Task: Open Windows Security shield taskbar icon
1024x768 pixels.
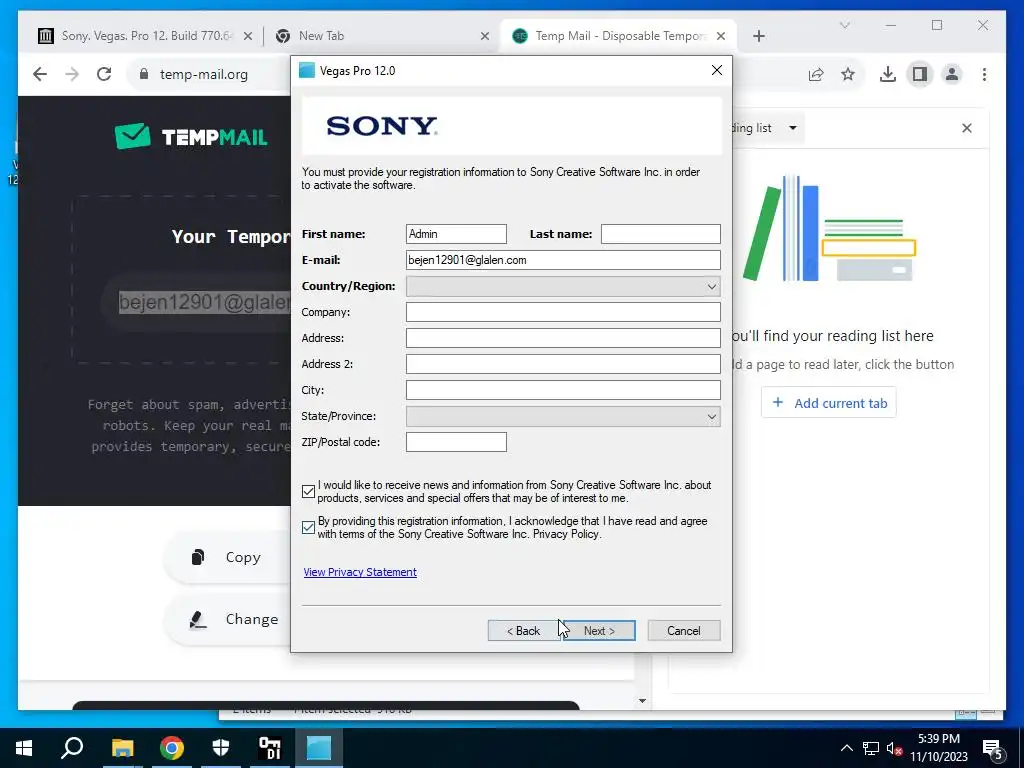Action: click(x=221, y=748)
